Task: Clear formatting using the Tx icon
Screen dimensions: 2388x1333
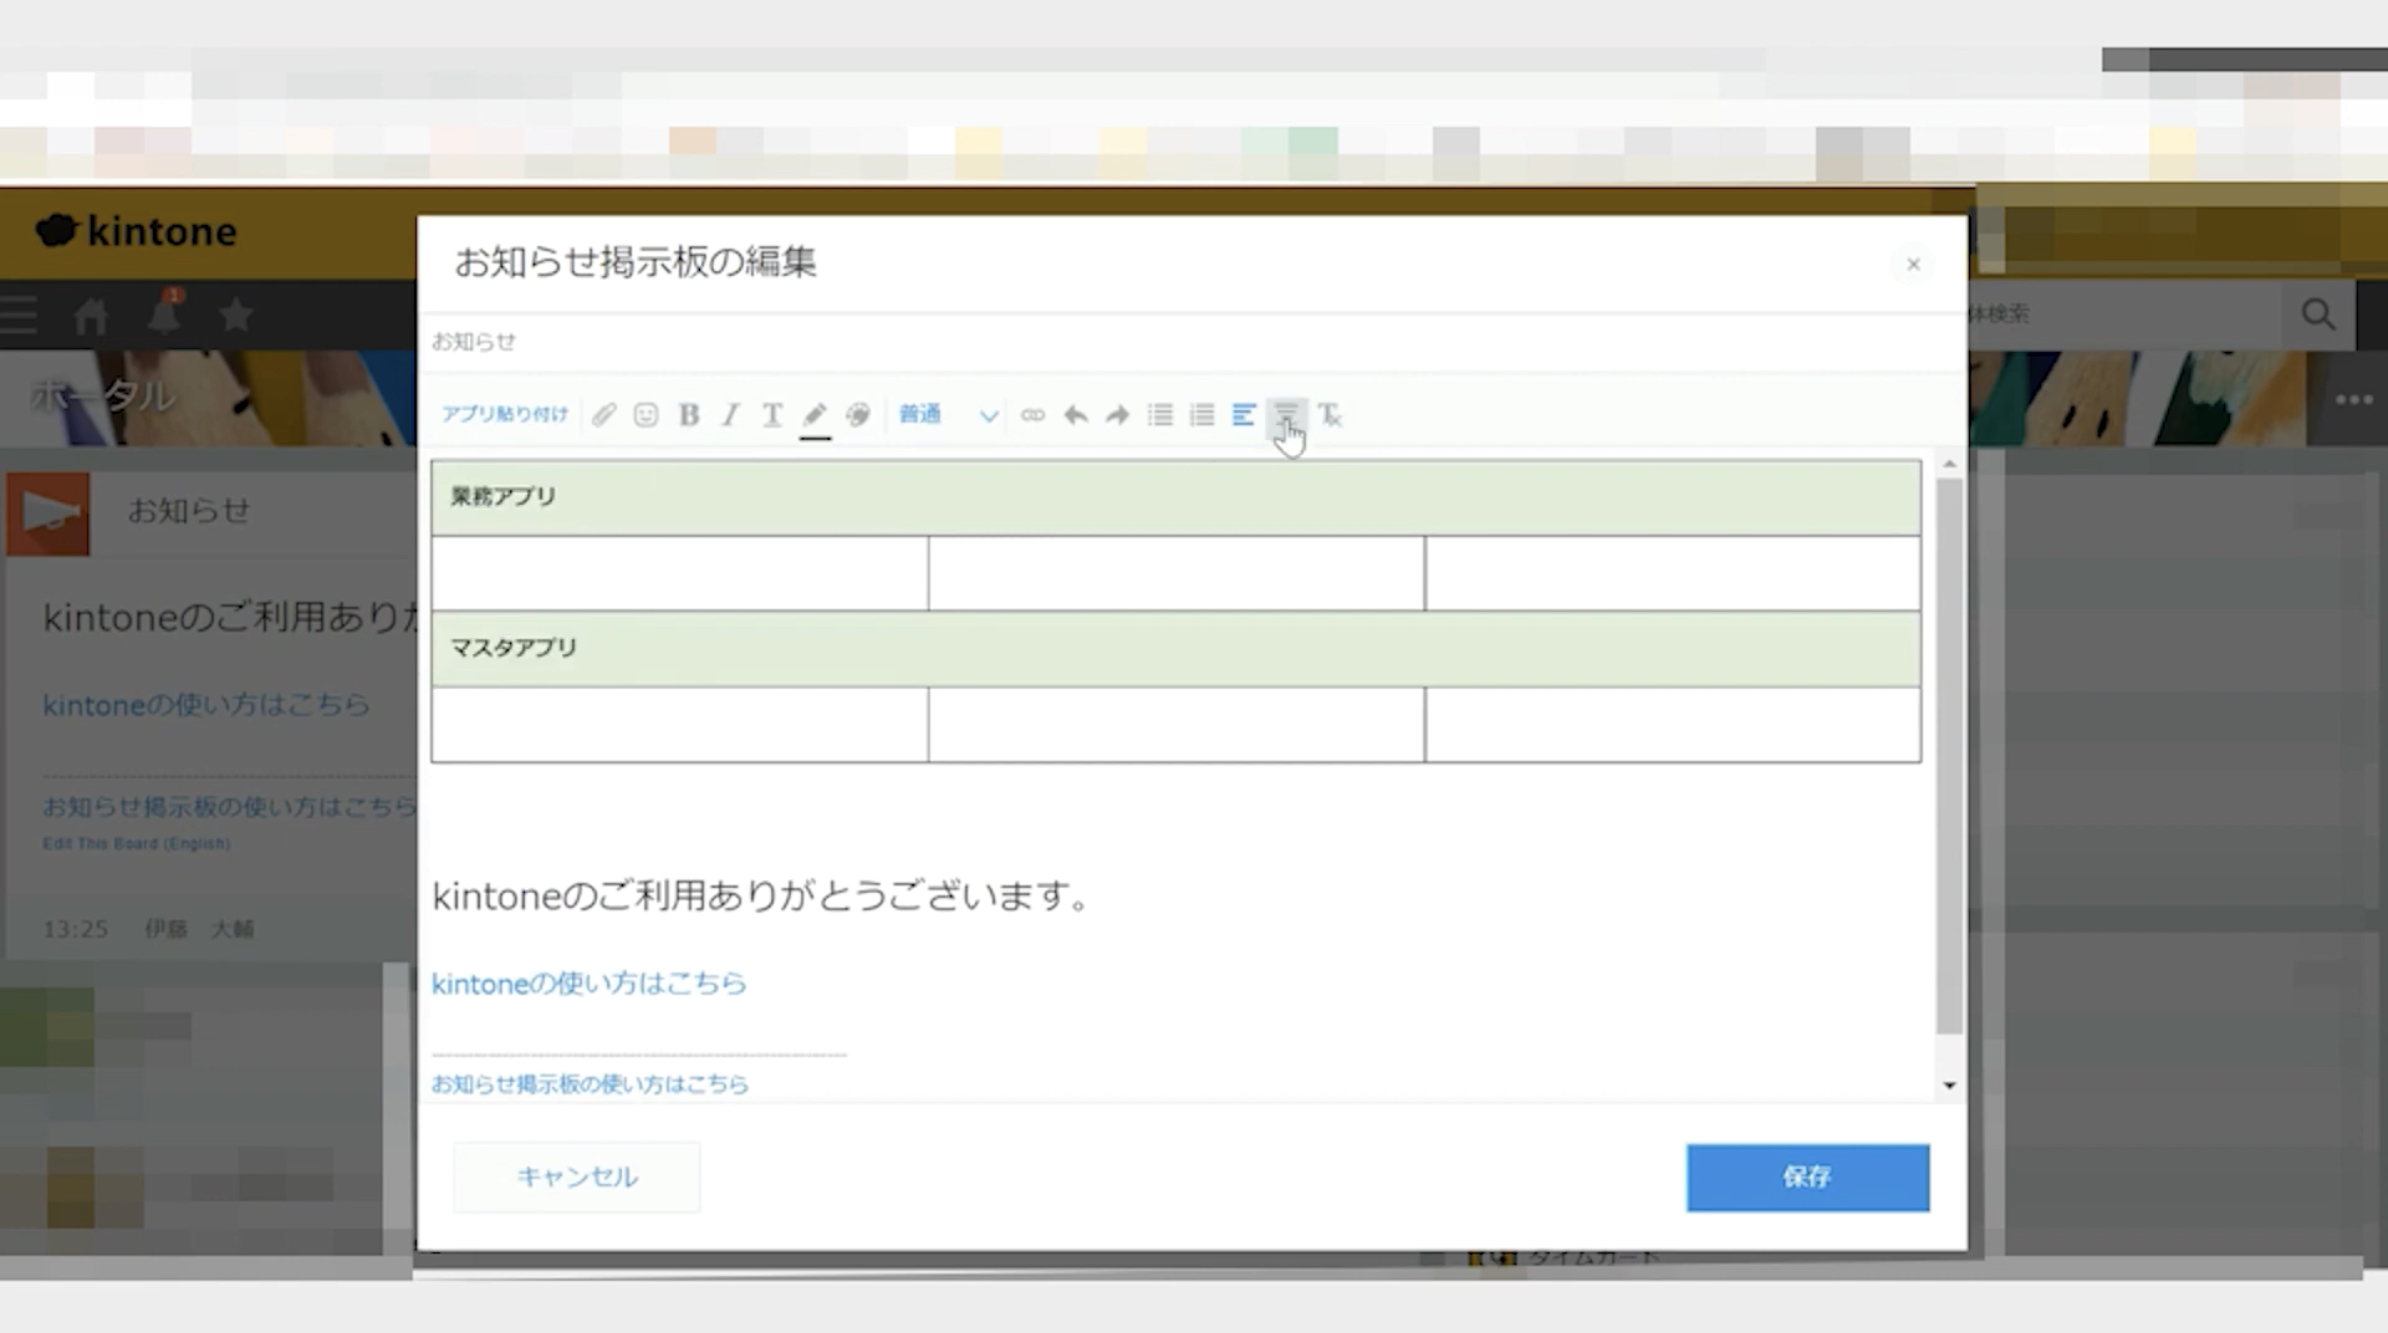Action: 1331,414
